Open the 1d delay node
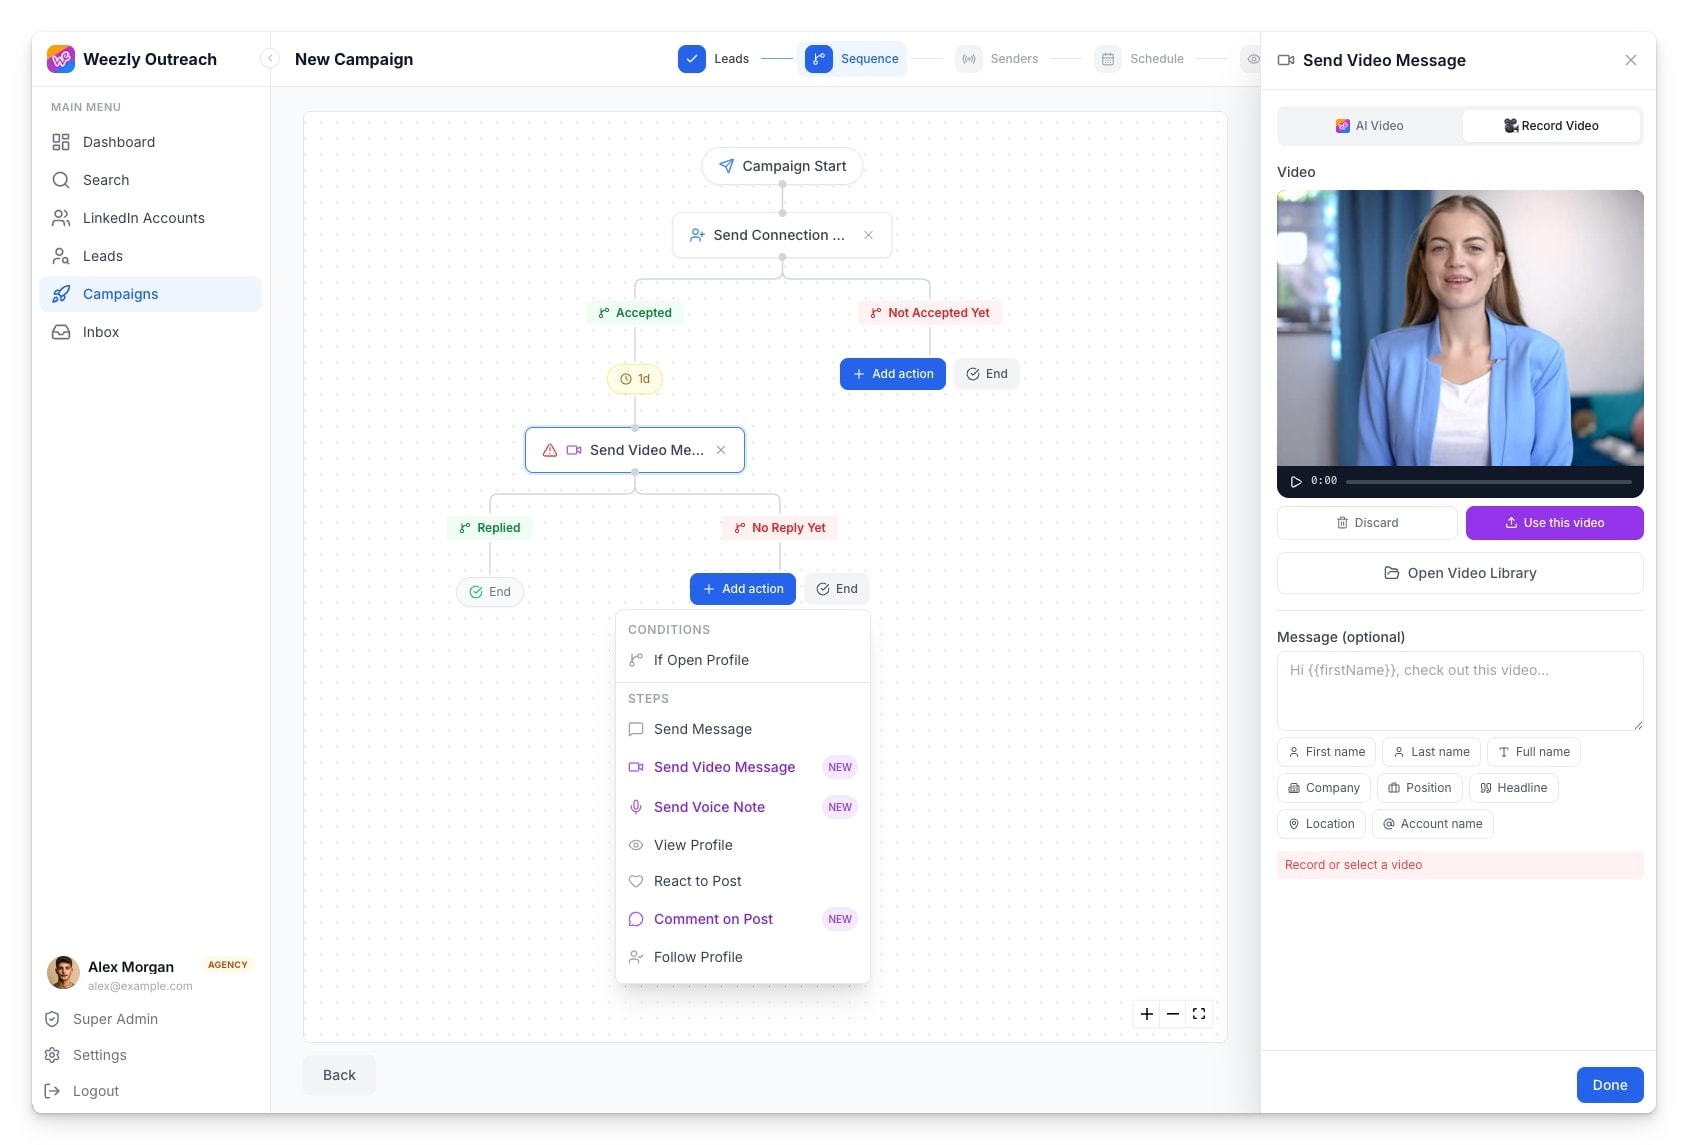 [635, 379]
